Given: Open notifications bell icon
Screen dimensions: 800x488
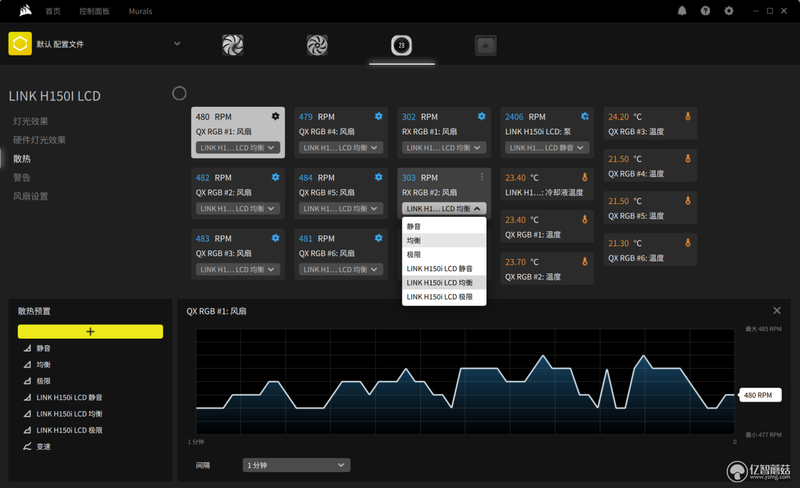Looking at the screenshot, I should (x=682, y=11).
